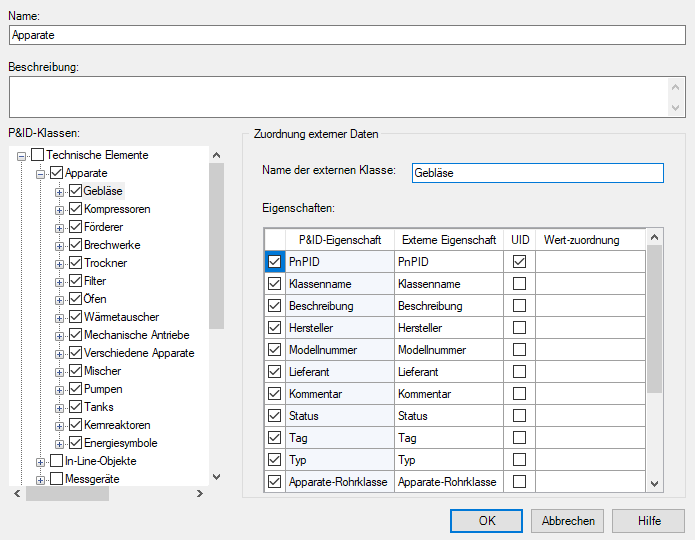This screenshot has height=540, width=695.
Task: Expand the Gebläse tree node
Action: [x=59, y=191]
